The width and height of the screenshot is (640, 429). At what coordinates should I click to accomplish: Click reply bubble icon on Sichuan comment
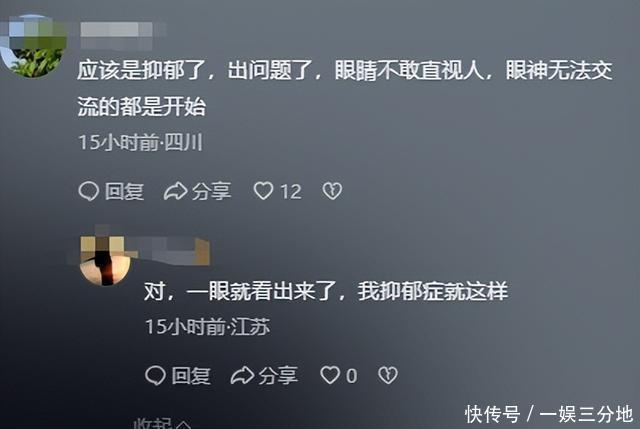(x=89, y=191)
